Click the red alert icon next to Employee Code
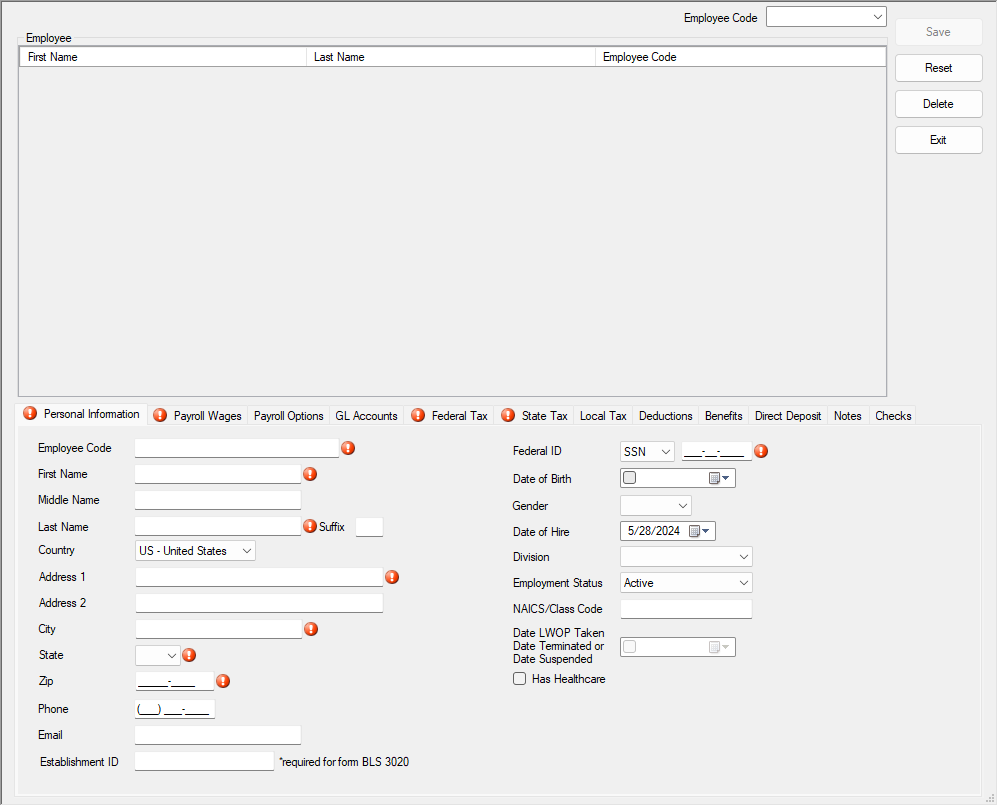Viewport: 998px width, 806px height. (348, 448)
